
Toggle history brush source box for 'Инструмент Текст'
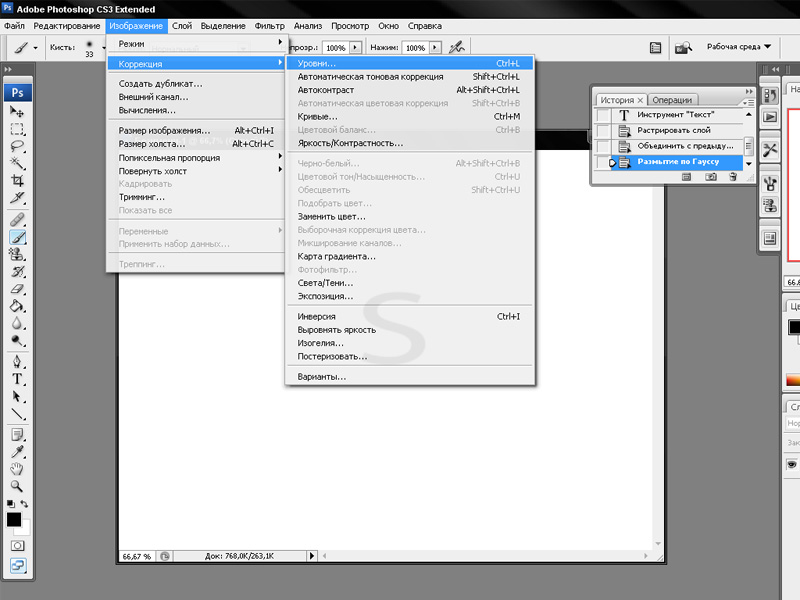click(602, 115)
